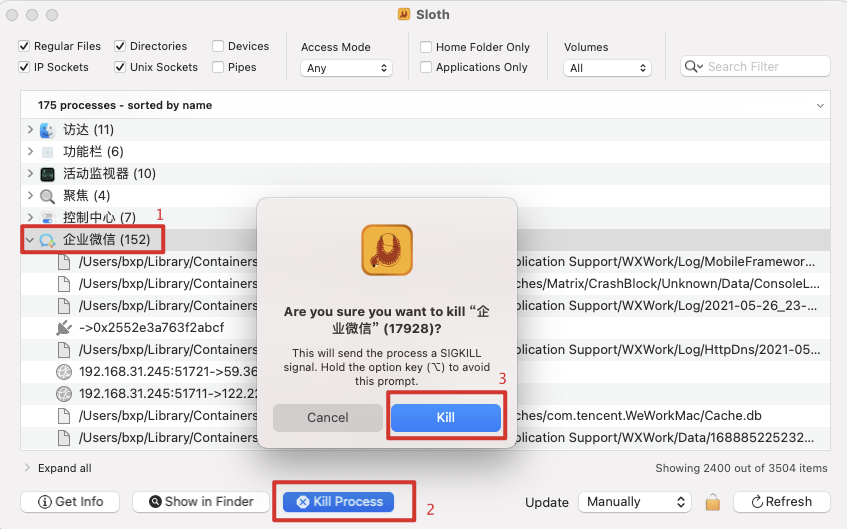847x529 pixels.
Task: Enable the Pipes checkbox
Action: [x=218, y=67]
